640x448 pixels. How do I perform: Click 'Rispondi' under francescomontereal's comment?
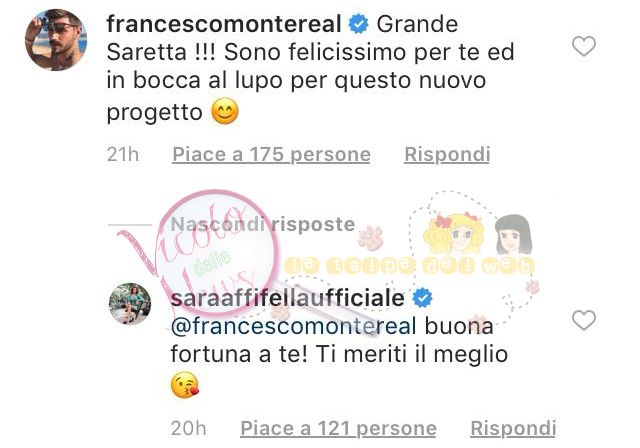tap(447, 155)
